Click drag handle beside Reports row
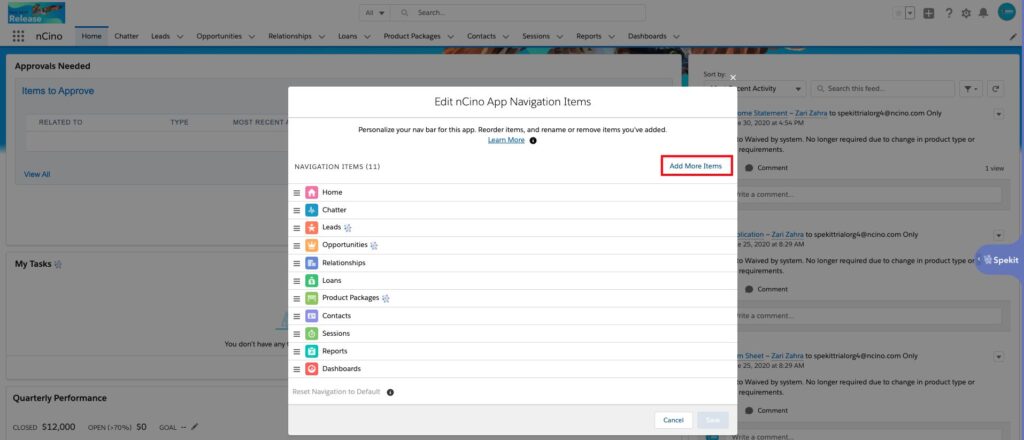This screenshot has width=1024, height=440. click(296, 351)
